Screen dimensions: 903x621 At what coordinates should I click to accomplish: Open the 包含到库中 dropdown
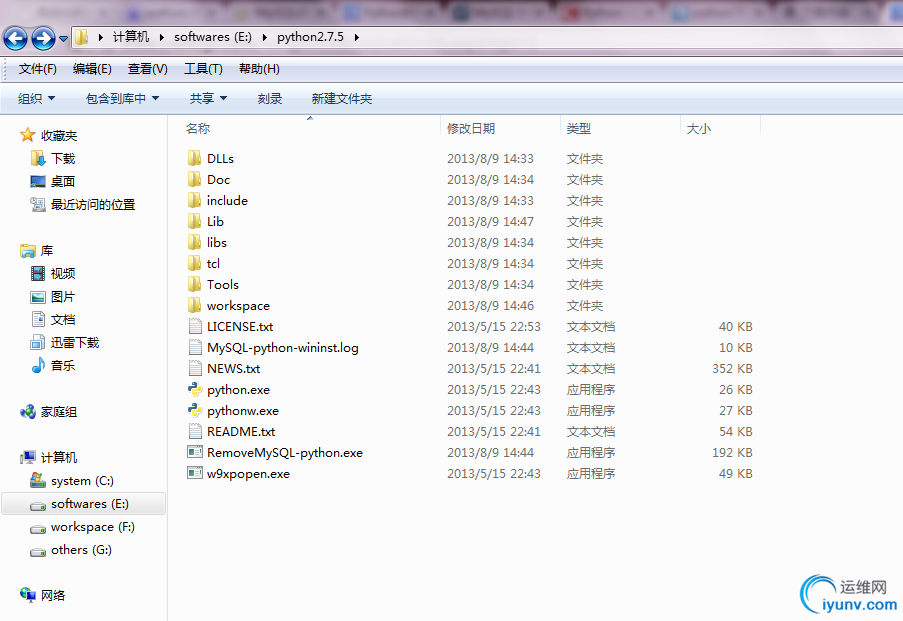(122, 99)
